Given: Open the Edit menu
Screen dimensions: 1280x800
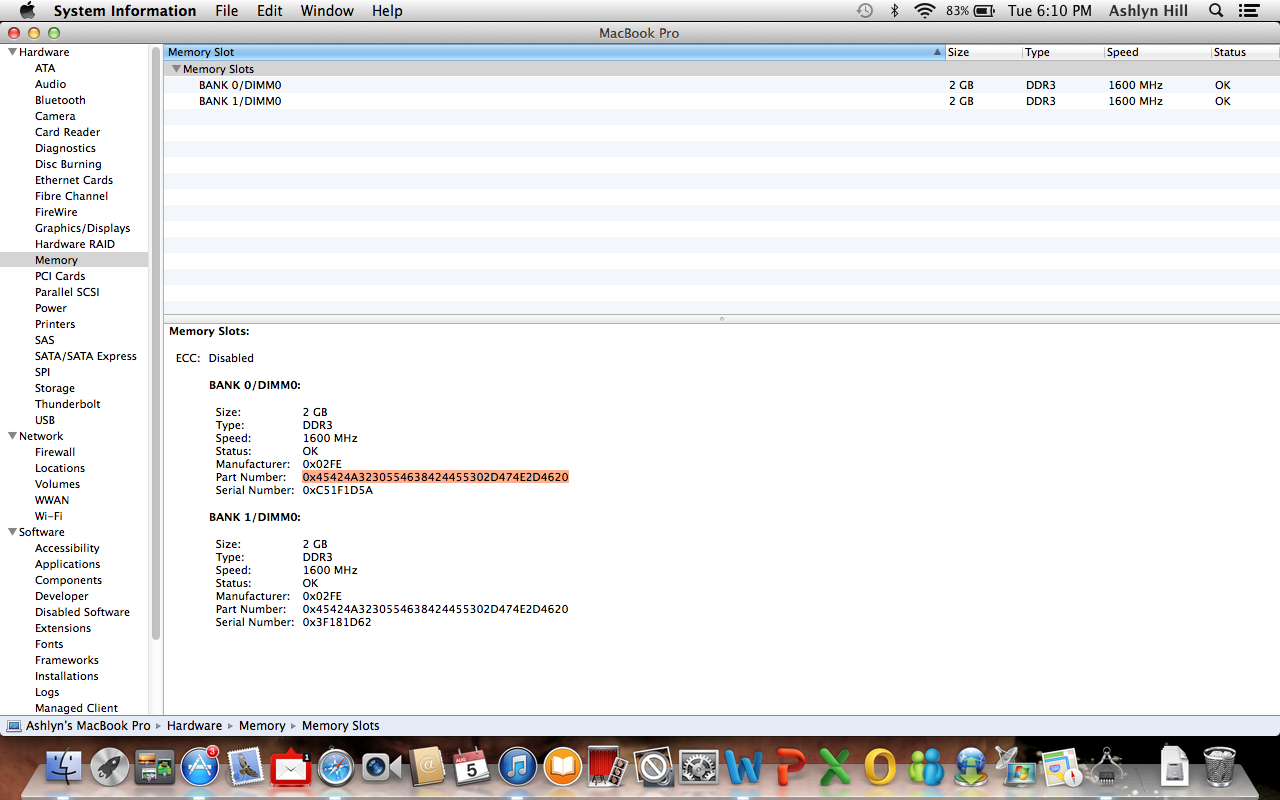Looking at the screenshot, I should [270, 11].
